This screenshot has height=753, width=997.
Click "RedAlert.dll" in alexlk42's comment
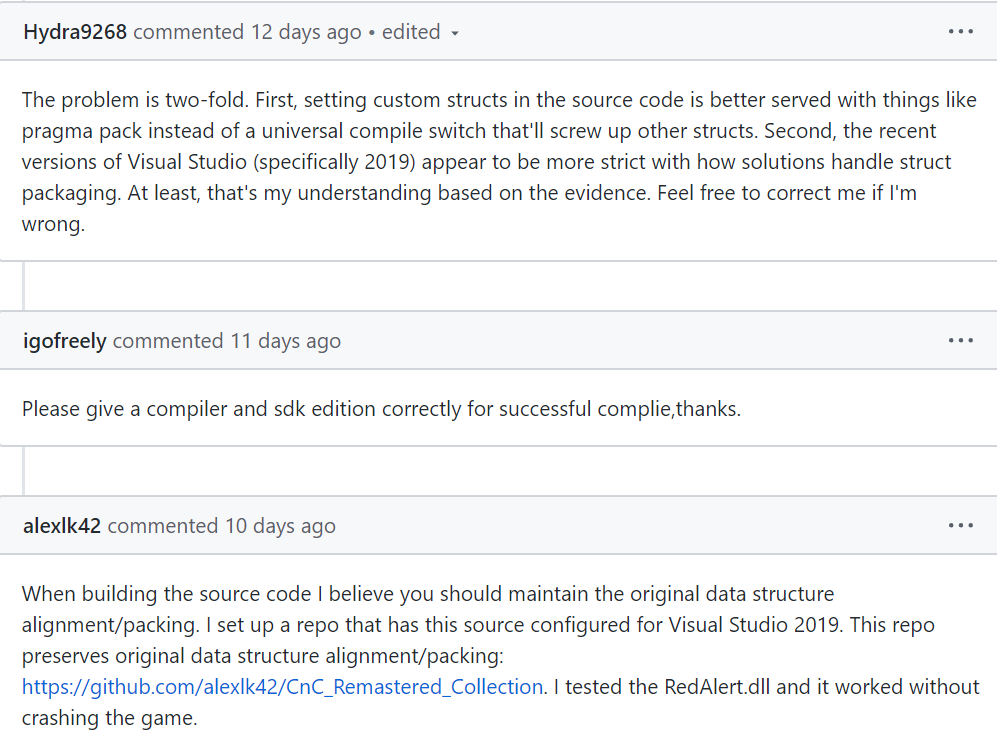[723, 687]
